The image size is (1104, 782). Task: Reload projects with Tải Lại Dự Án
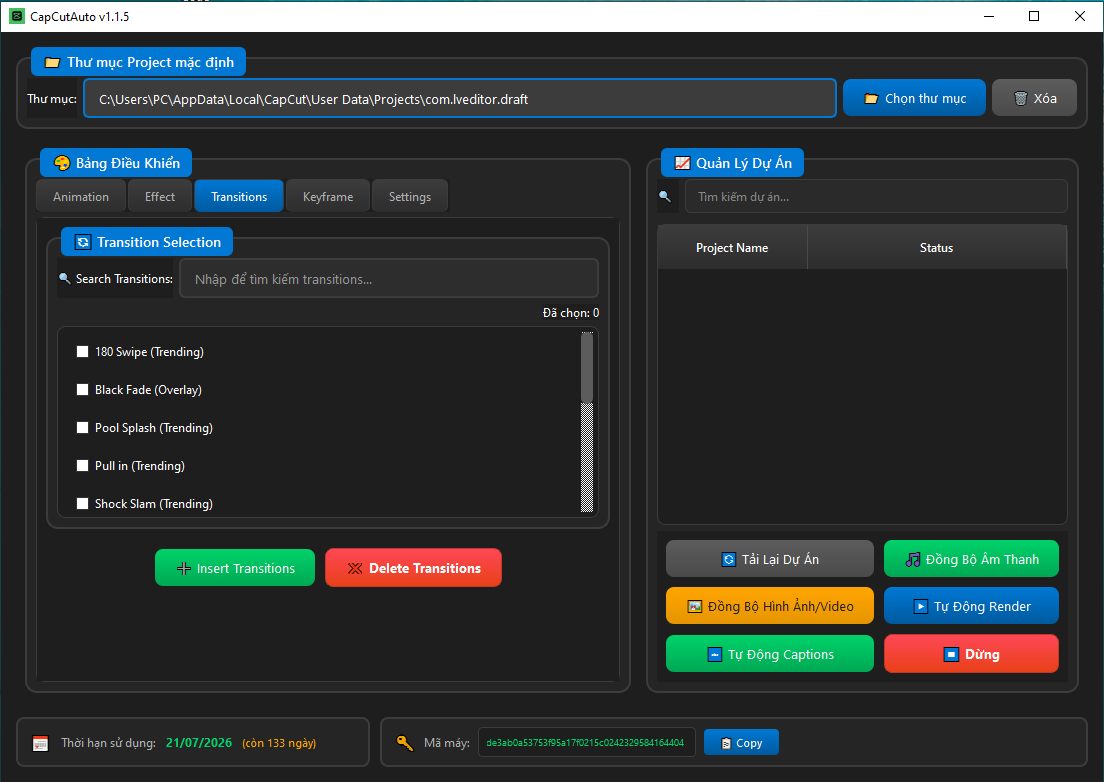(x=770, y=559)
